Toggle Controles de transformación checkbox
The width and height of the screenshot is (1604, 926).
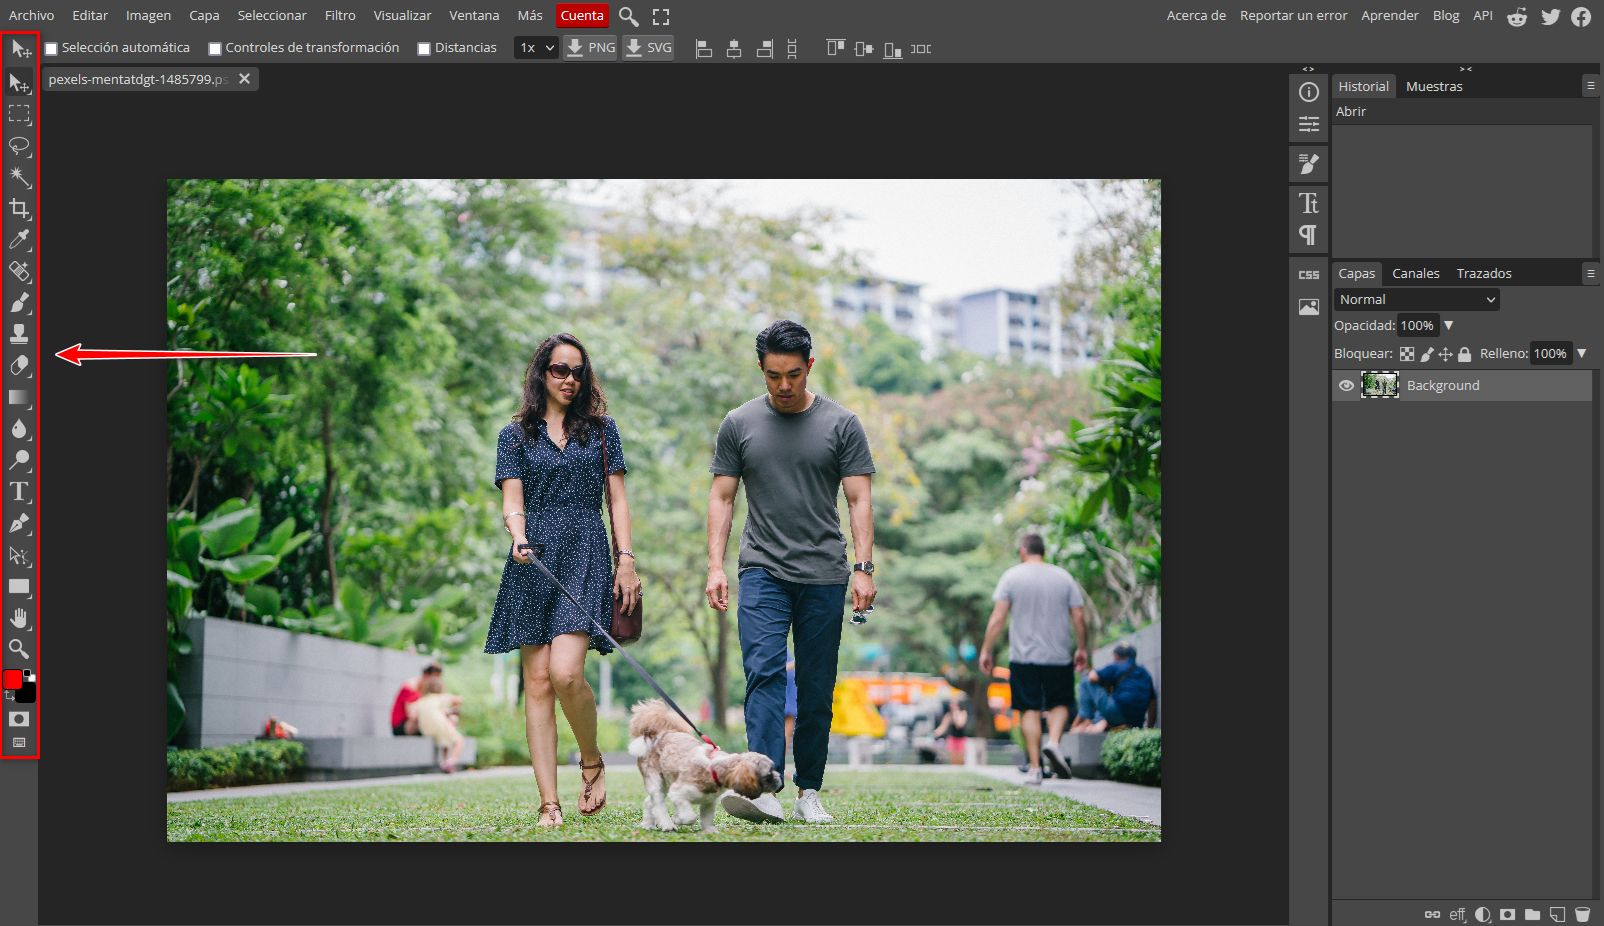[215, 49]
